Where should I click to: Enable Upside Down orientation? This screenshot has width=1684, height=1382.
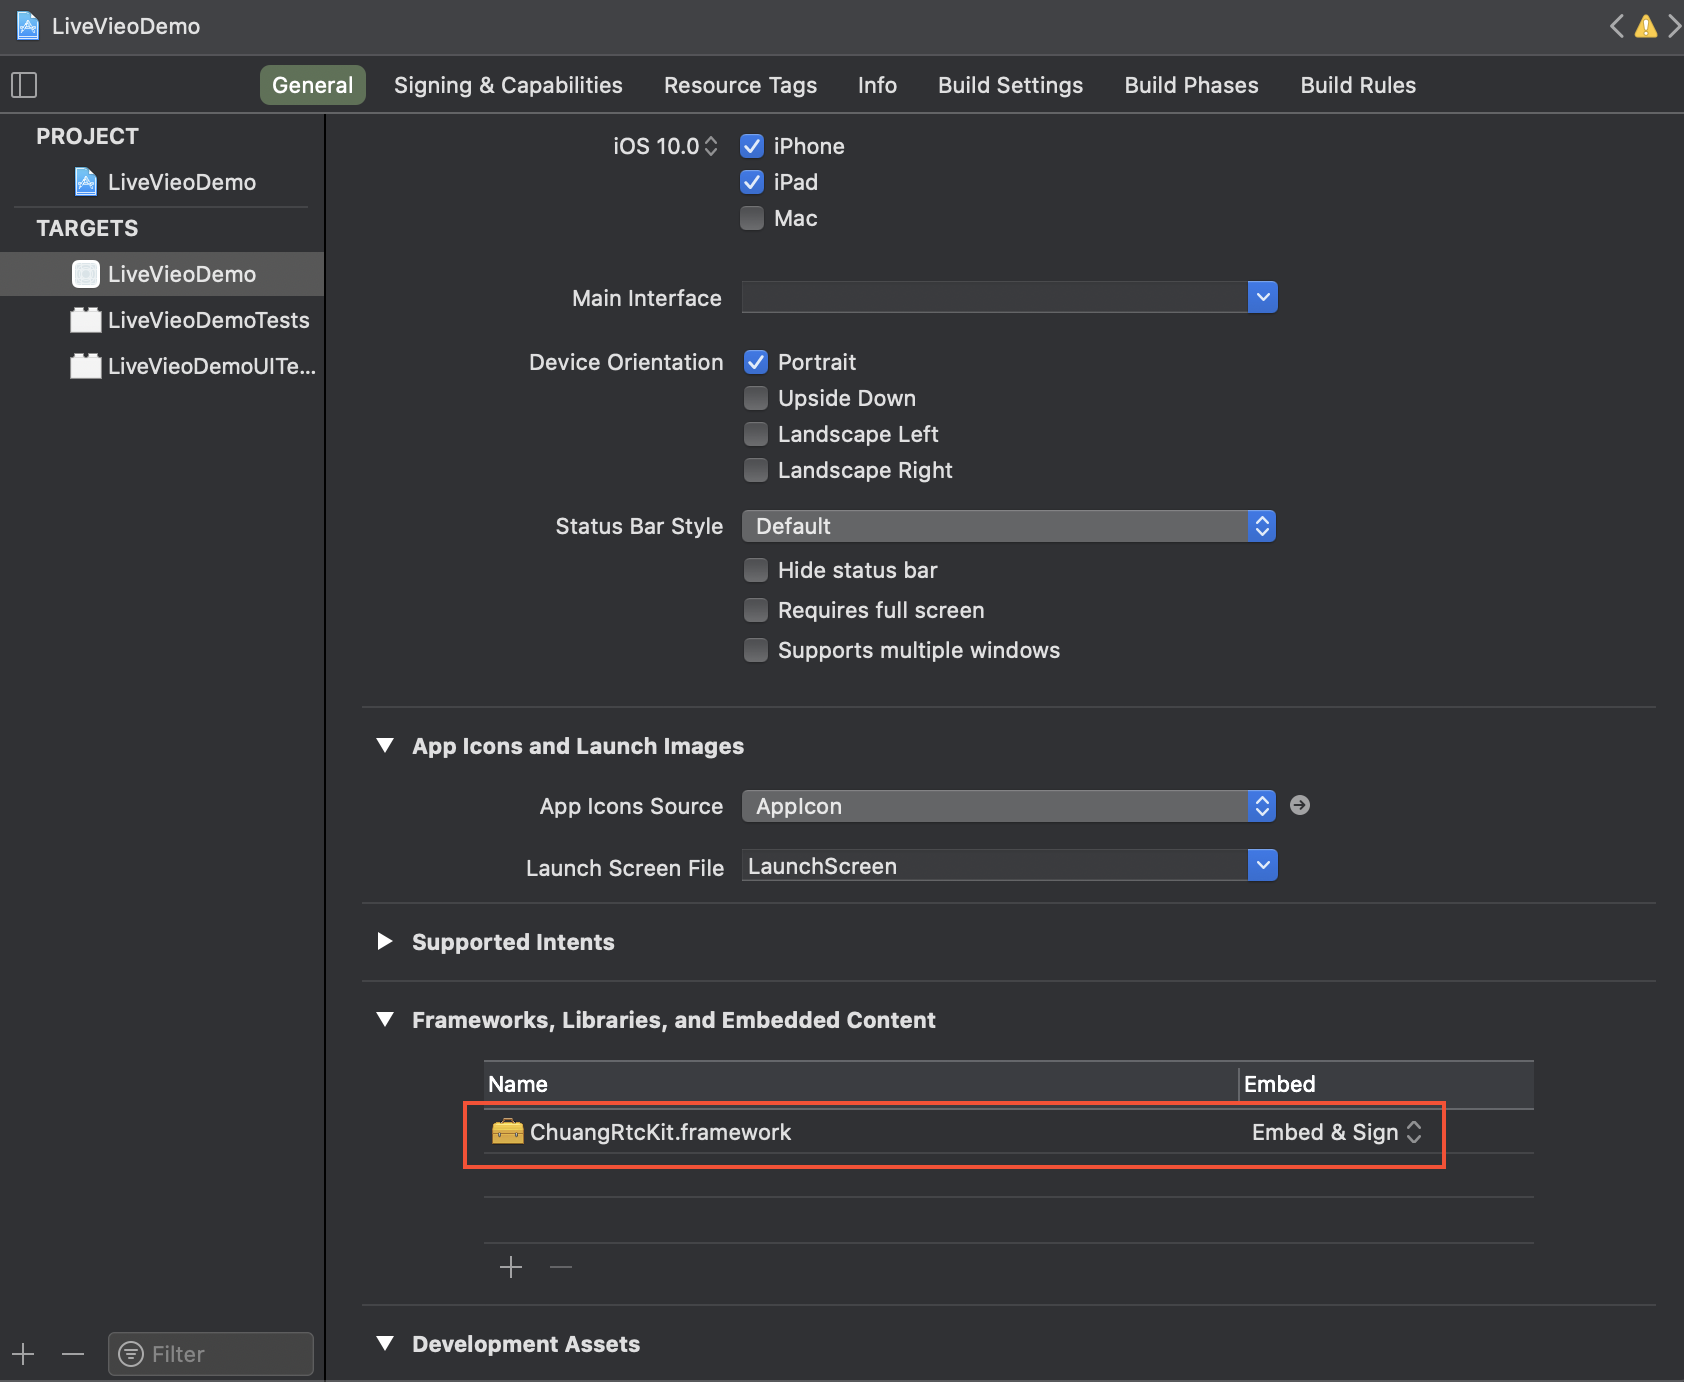(x=756, y=398)
